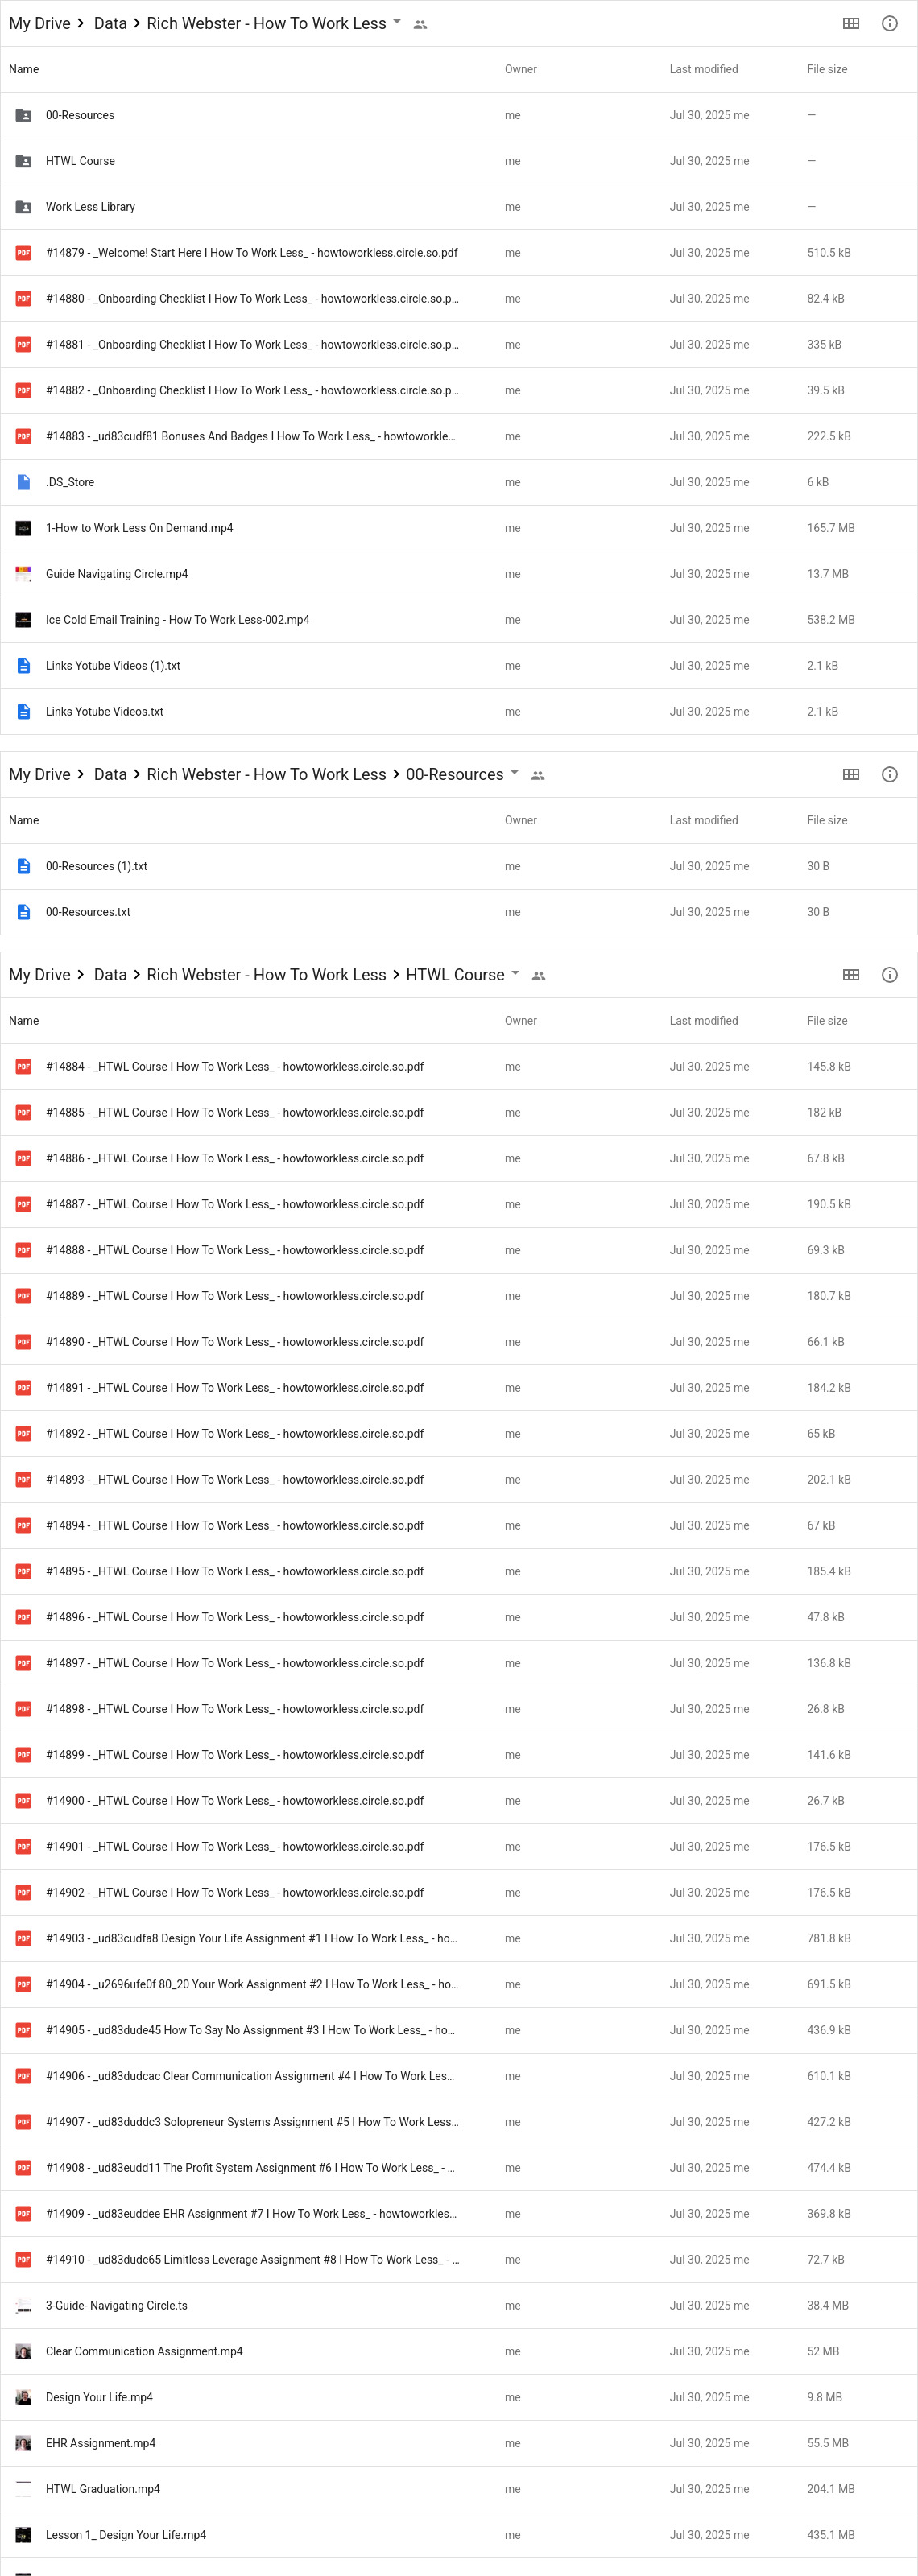
Task: Select PDF icon for #14879 Welcome file
Action: point(23,253)
